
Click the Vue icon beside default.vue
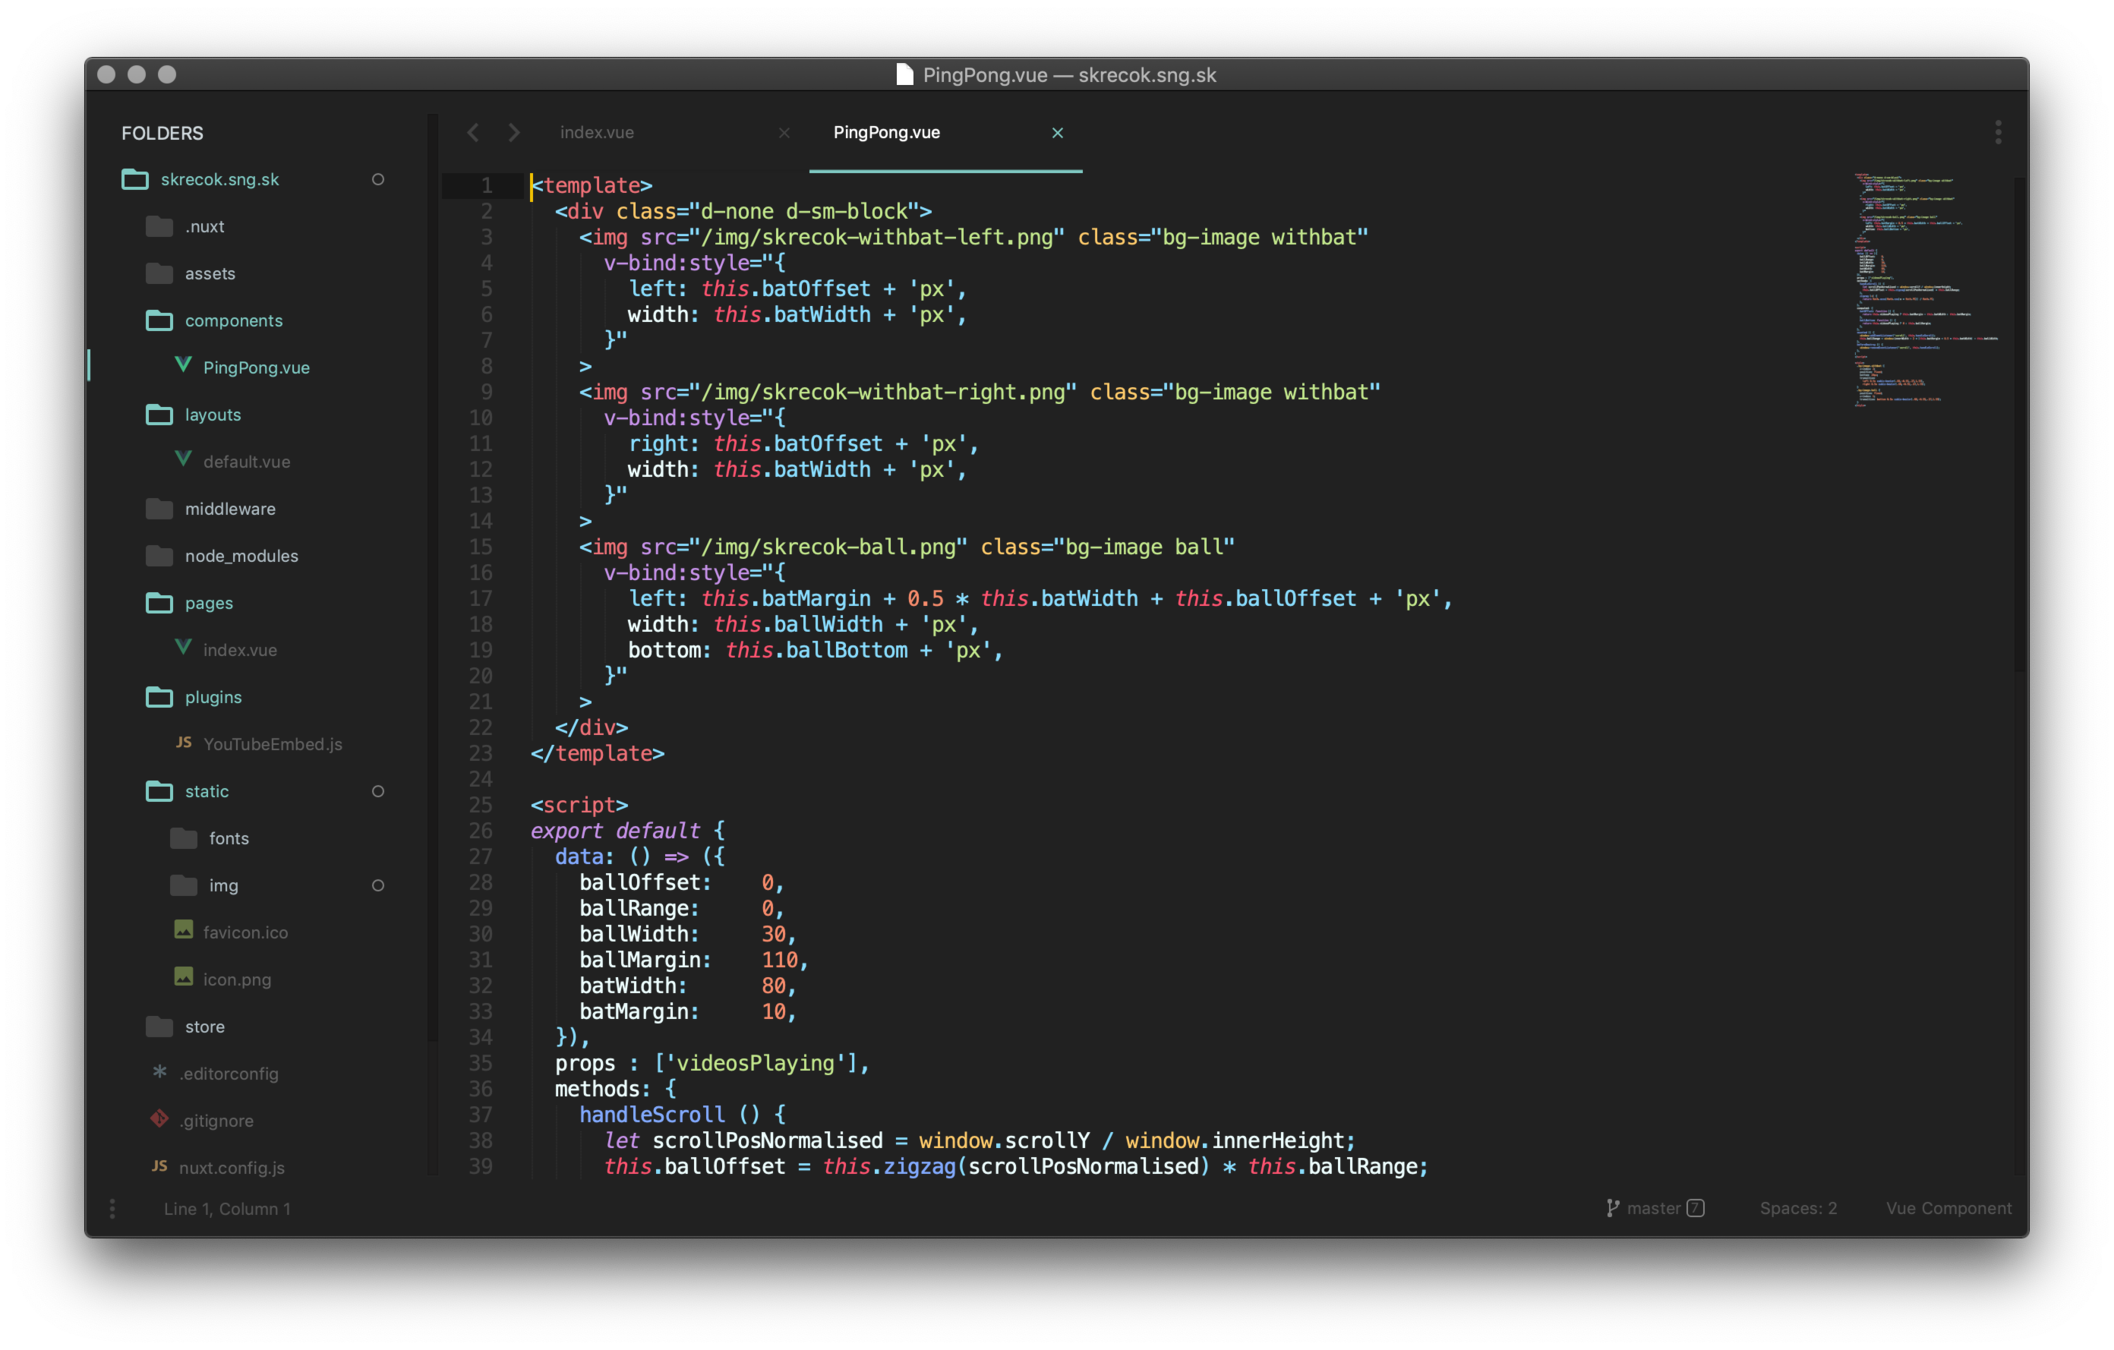(183, 460)
